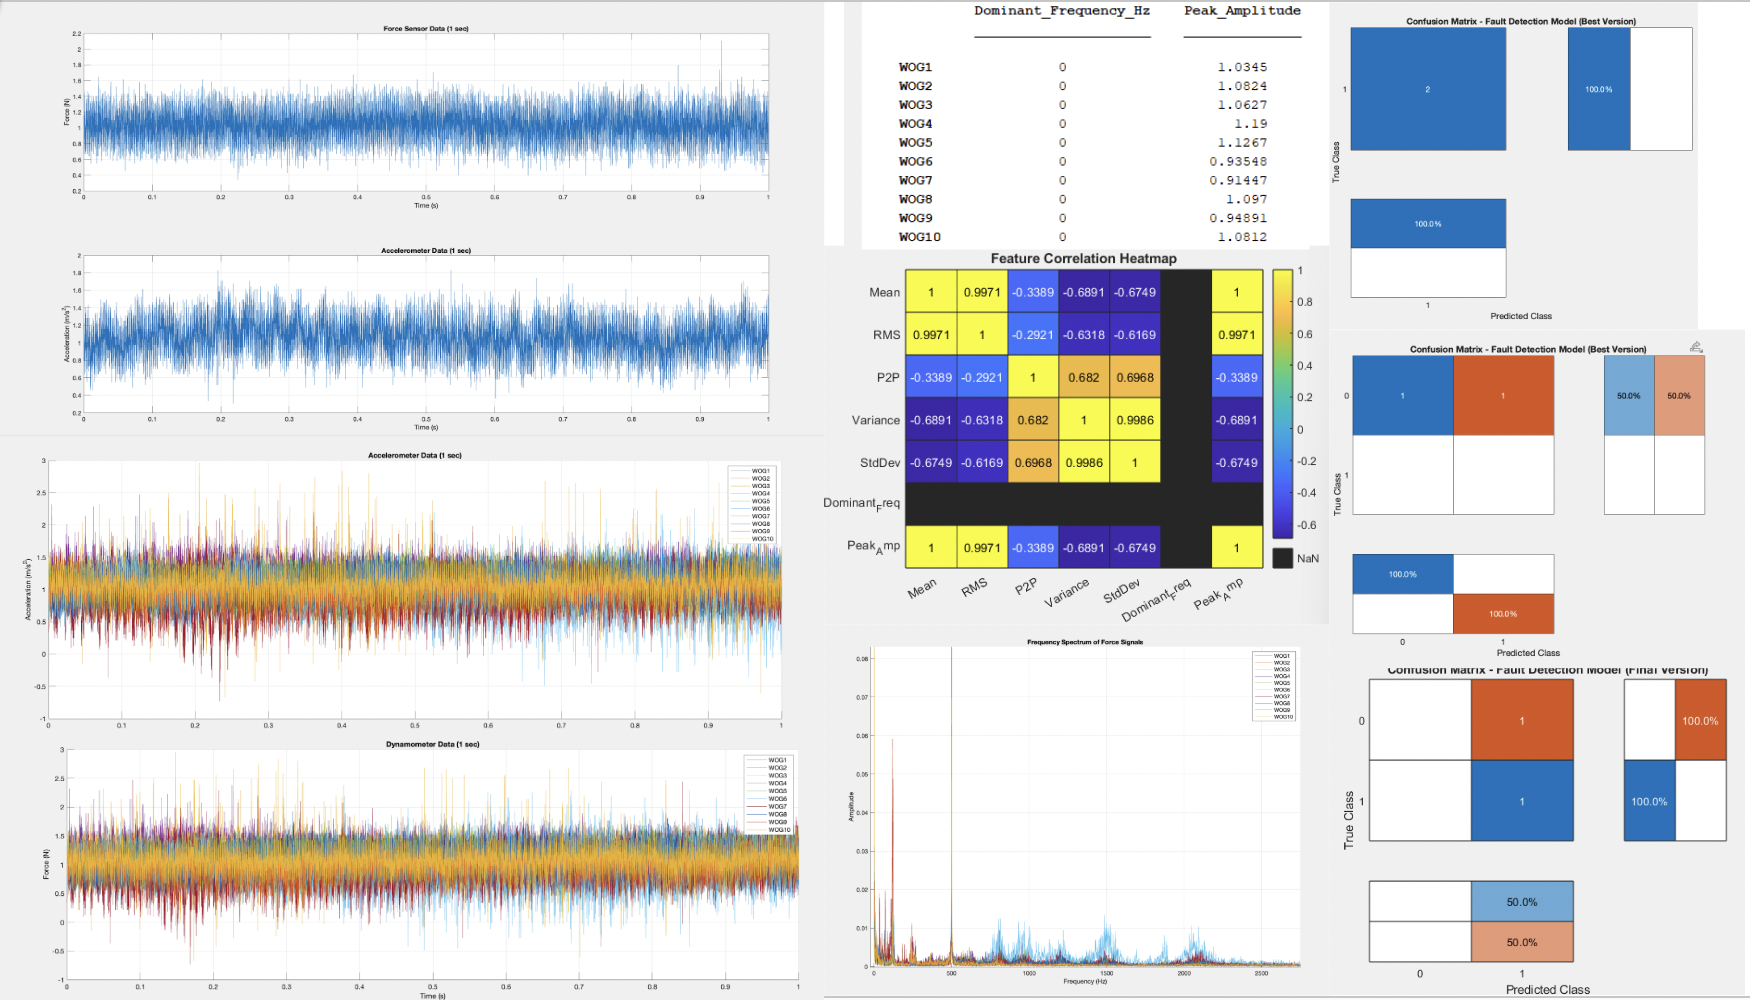This screenshot has height=1000, width=1750.
Task: Select heatmap cell at row P2P, column Variance
Action: (1083, 378)
